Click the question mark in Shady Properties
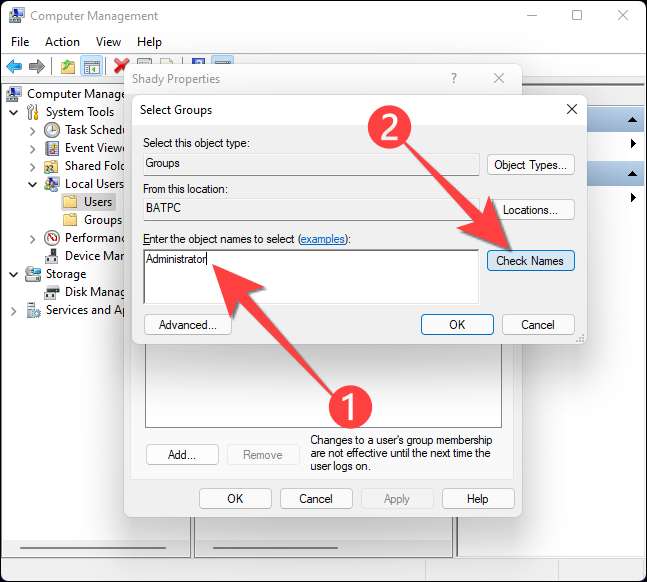 (x=454, y=78)
